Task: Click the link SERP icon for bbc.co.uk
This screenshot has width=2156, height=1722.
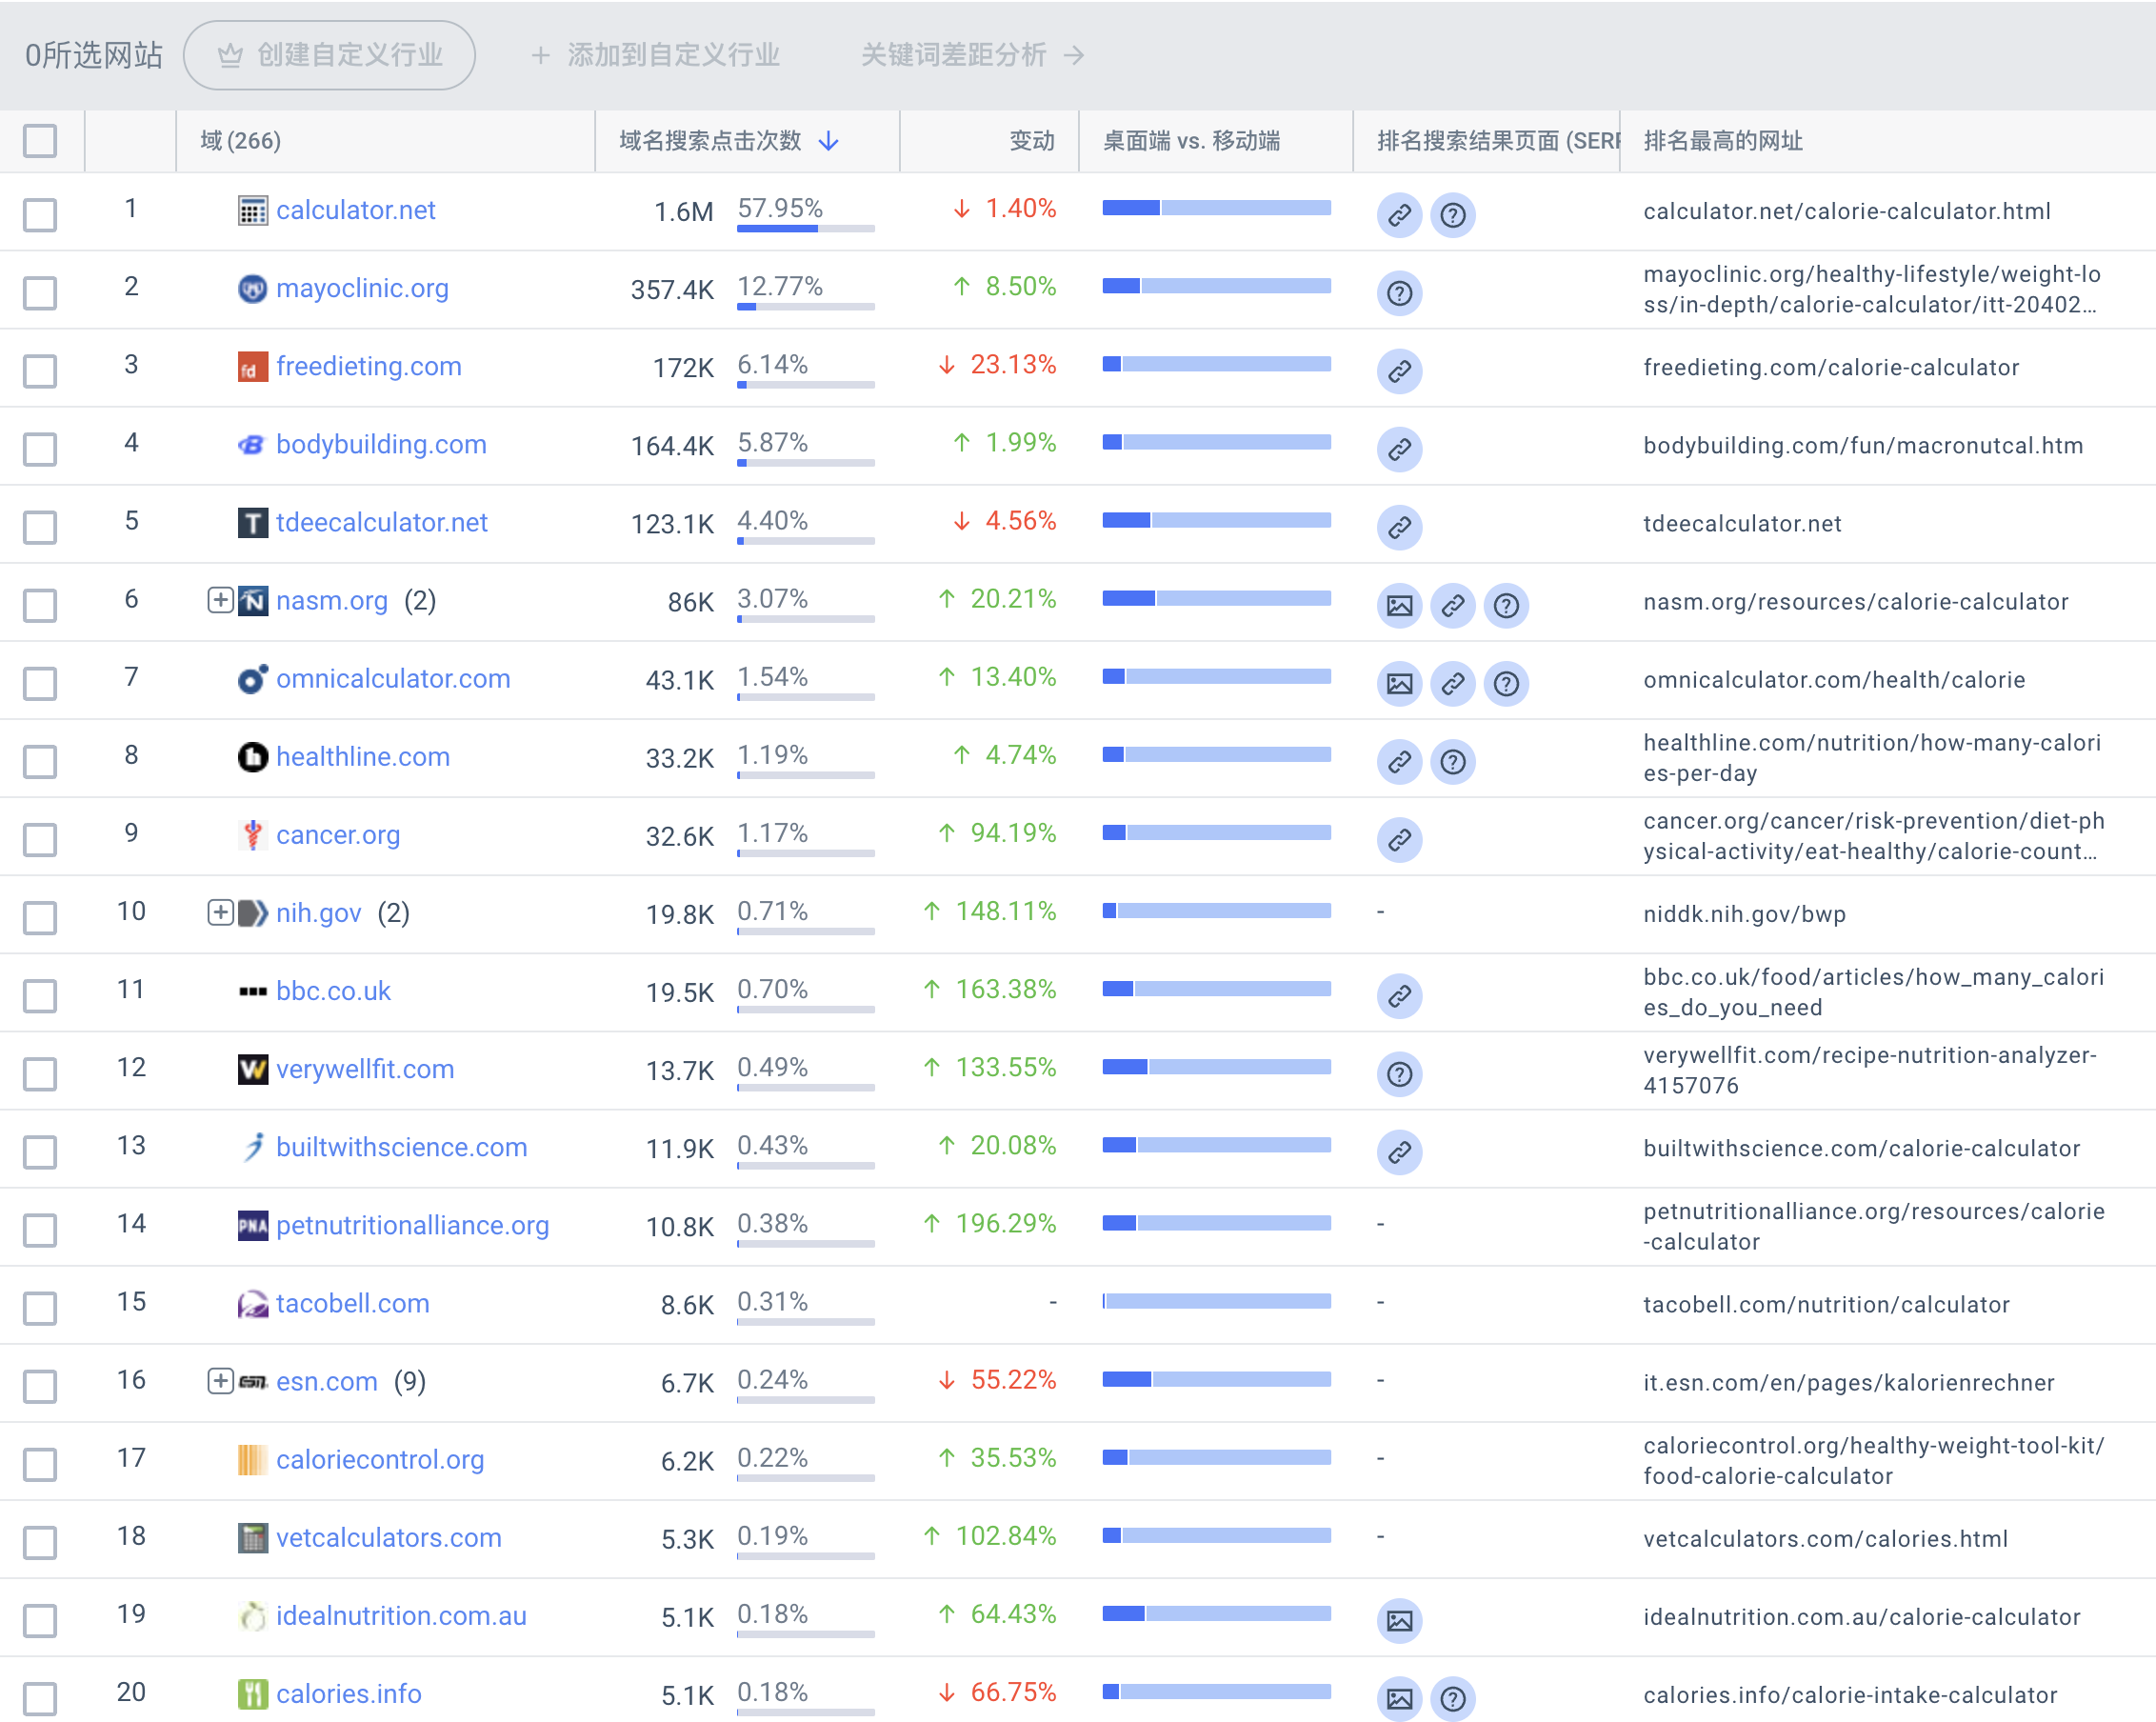Action: (x=1399, y=995)
